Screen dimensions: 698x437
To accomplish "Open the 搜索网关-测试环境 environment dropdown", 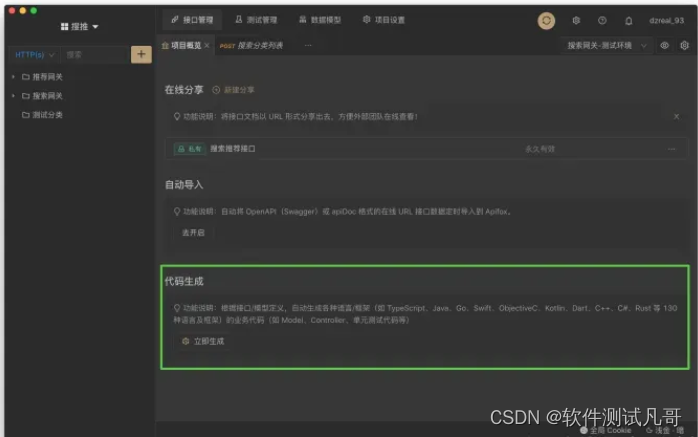I will pos(606,46).
